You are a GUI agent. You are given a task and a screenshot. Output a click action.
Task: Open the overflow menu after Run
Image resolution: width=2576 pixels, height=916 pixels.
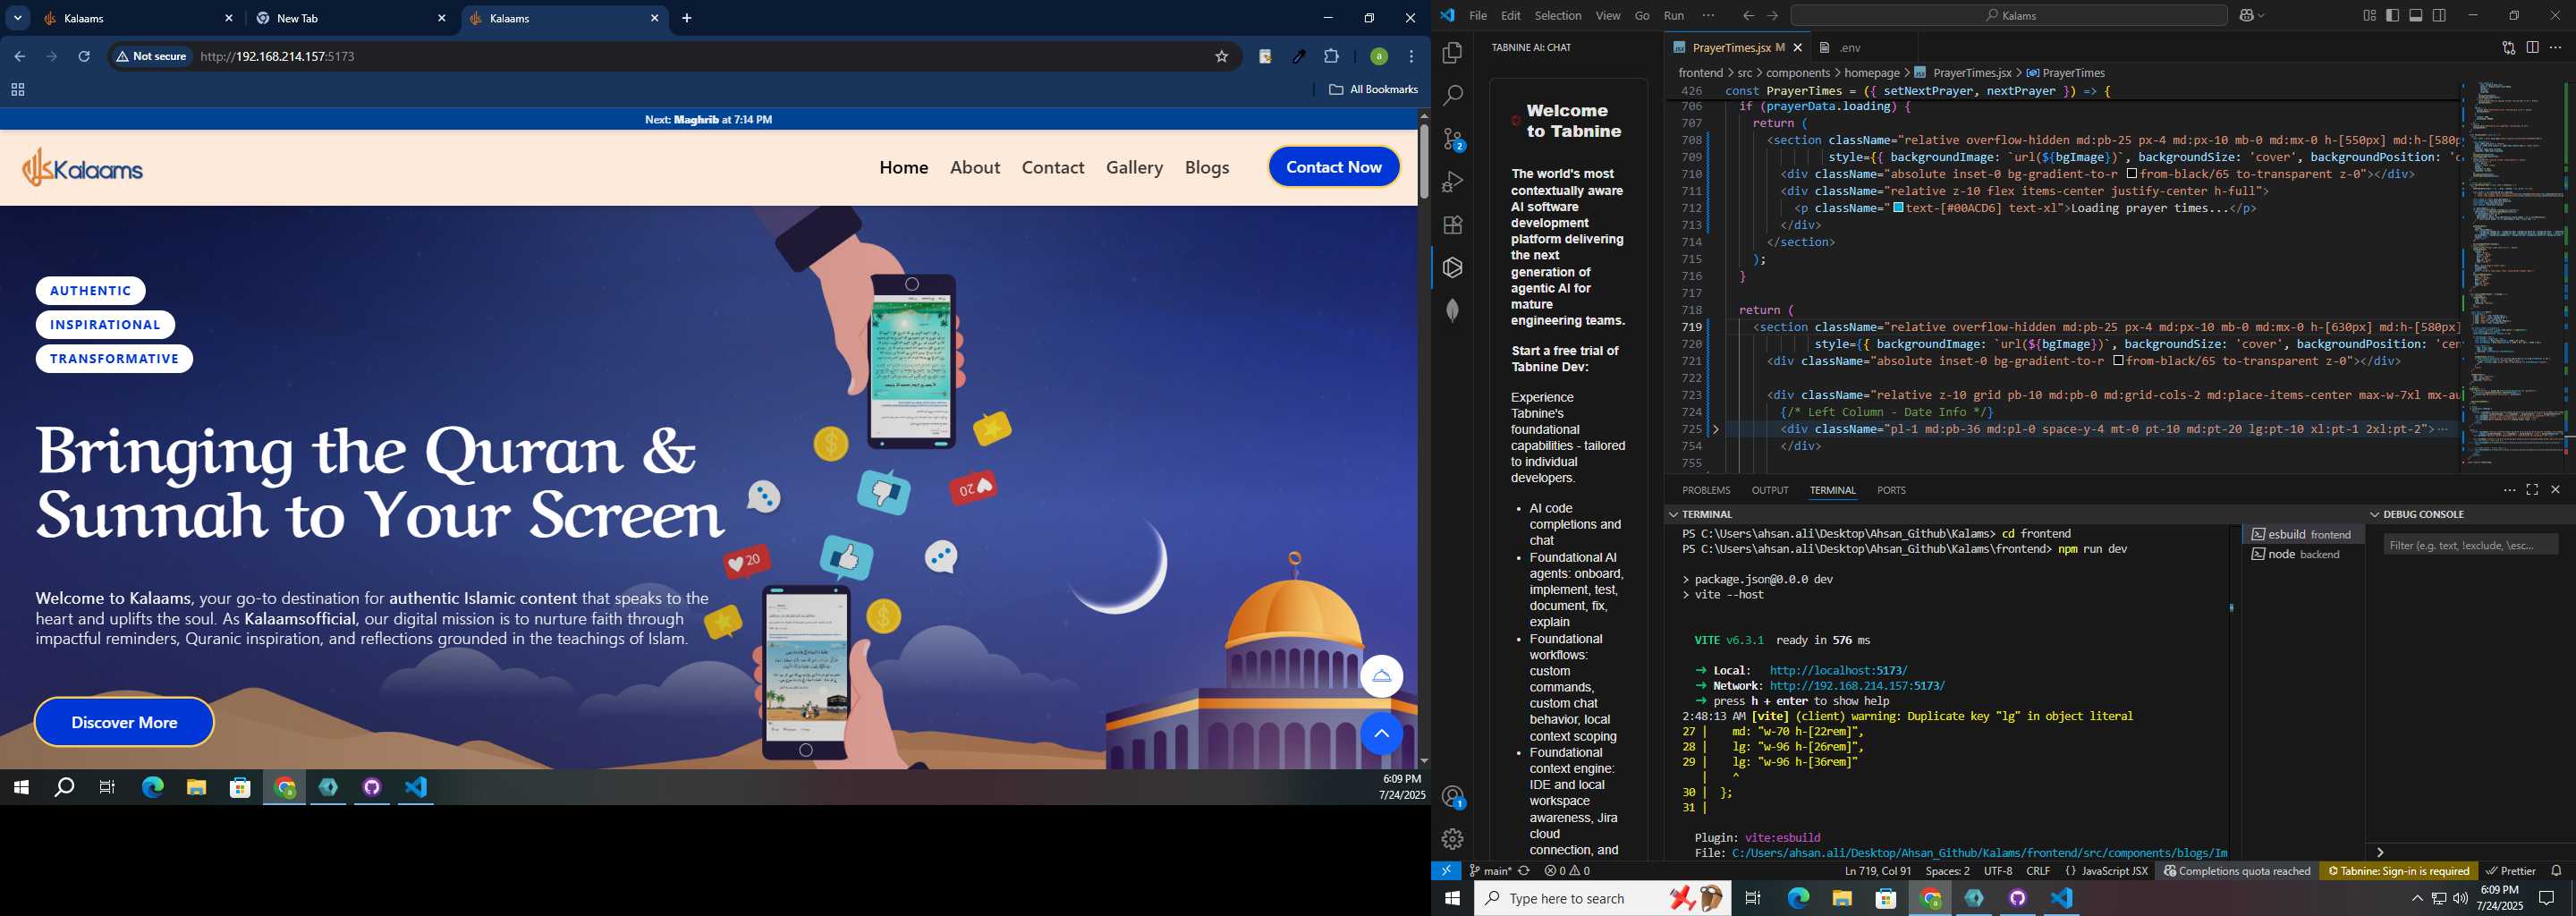coord(1708,16)
